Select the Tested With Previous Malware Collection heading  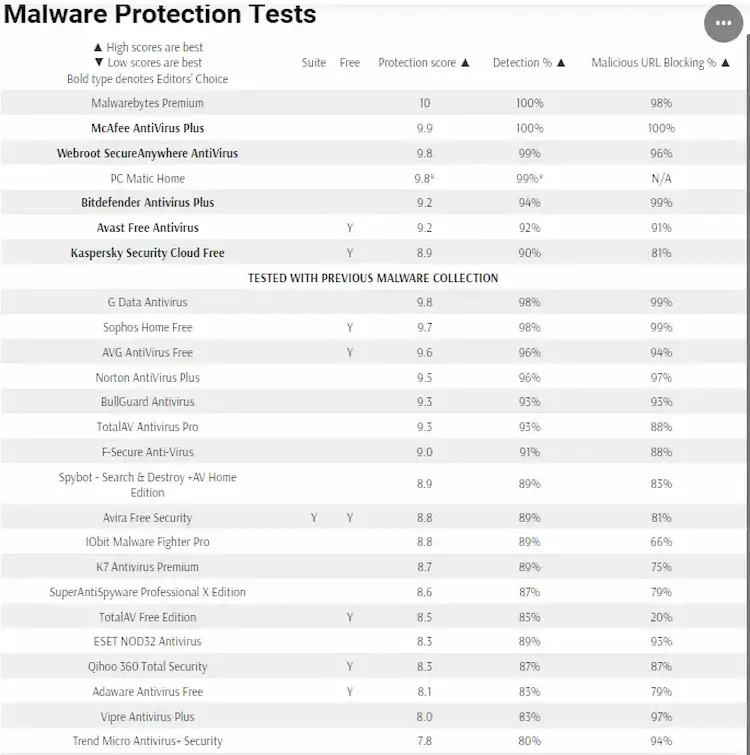pyautogui.click(x=373, y=278)
